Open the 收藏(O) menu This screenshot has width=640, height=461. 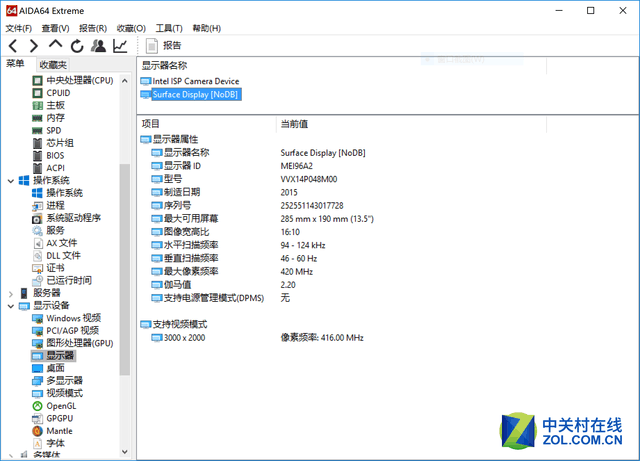coord(131,28)
